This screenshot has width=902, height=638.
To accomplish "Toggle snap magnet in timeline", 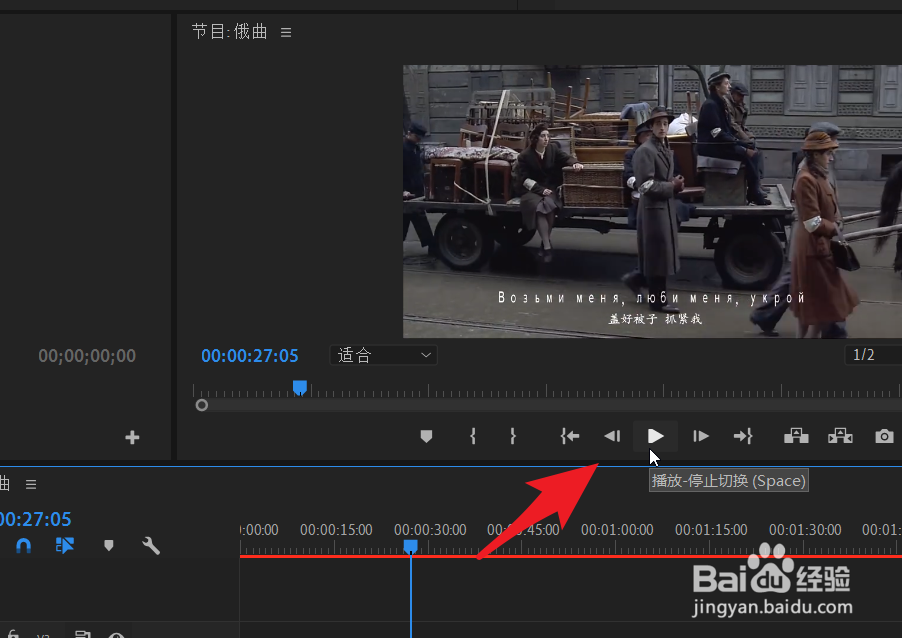I will (24, 545).
